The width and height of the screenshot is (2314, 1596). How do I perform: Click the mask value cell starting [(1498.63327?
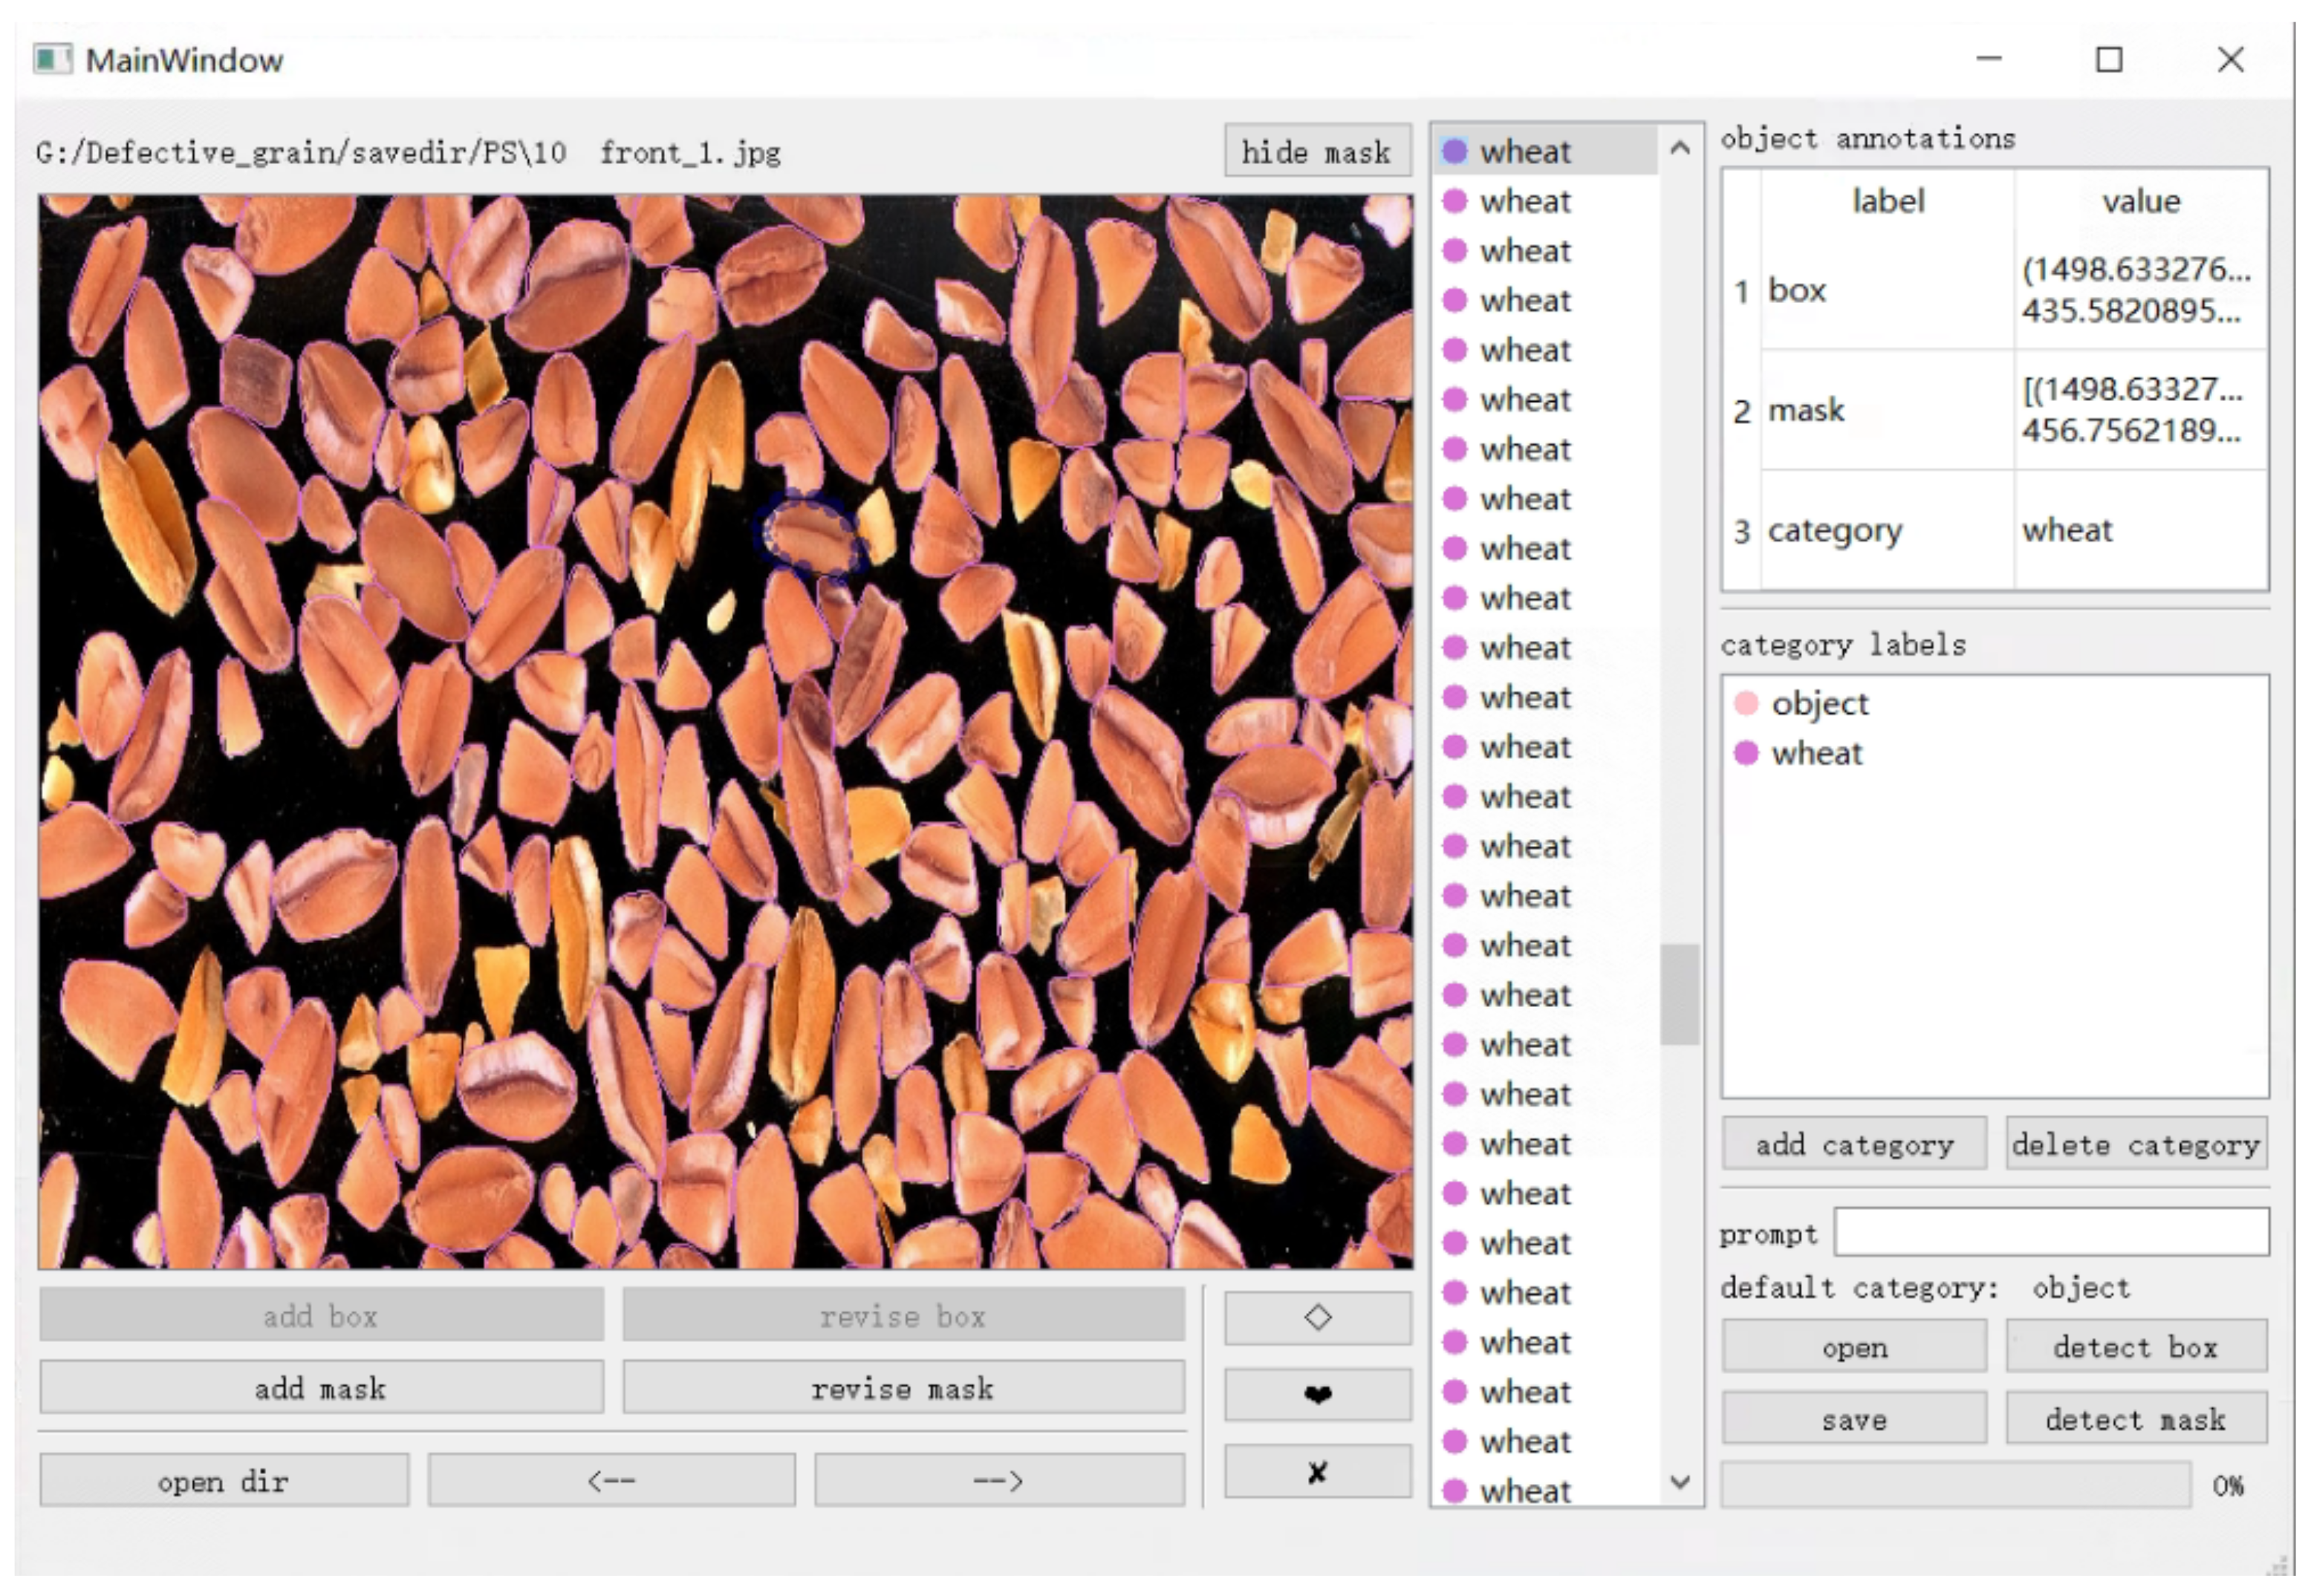coord(2141,410)
